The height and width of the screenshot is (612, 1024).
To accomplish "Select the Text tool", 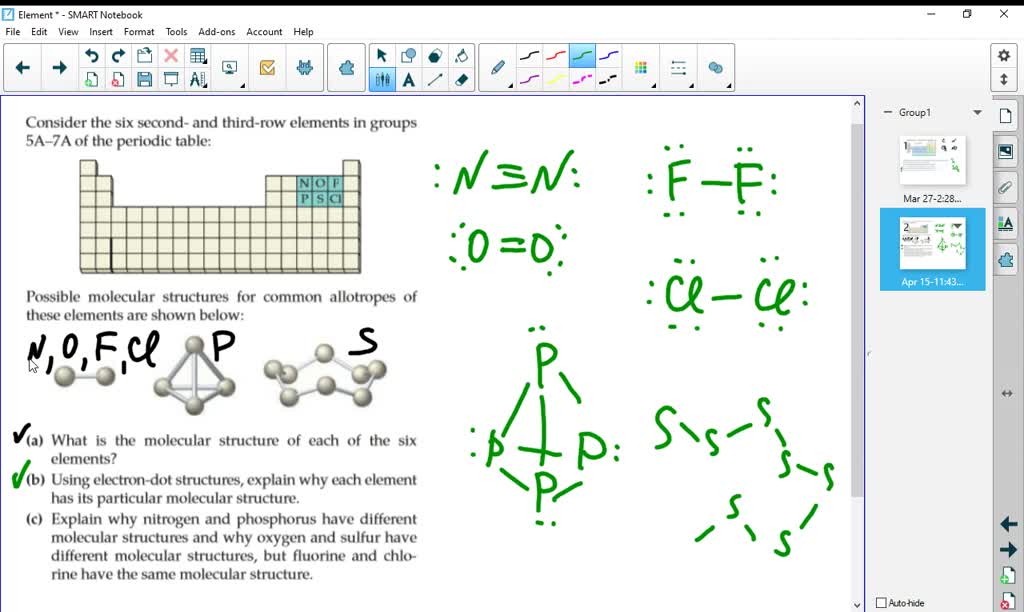I will point(408,79).
